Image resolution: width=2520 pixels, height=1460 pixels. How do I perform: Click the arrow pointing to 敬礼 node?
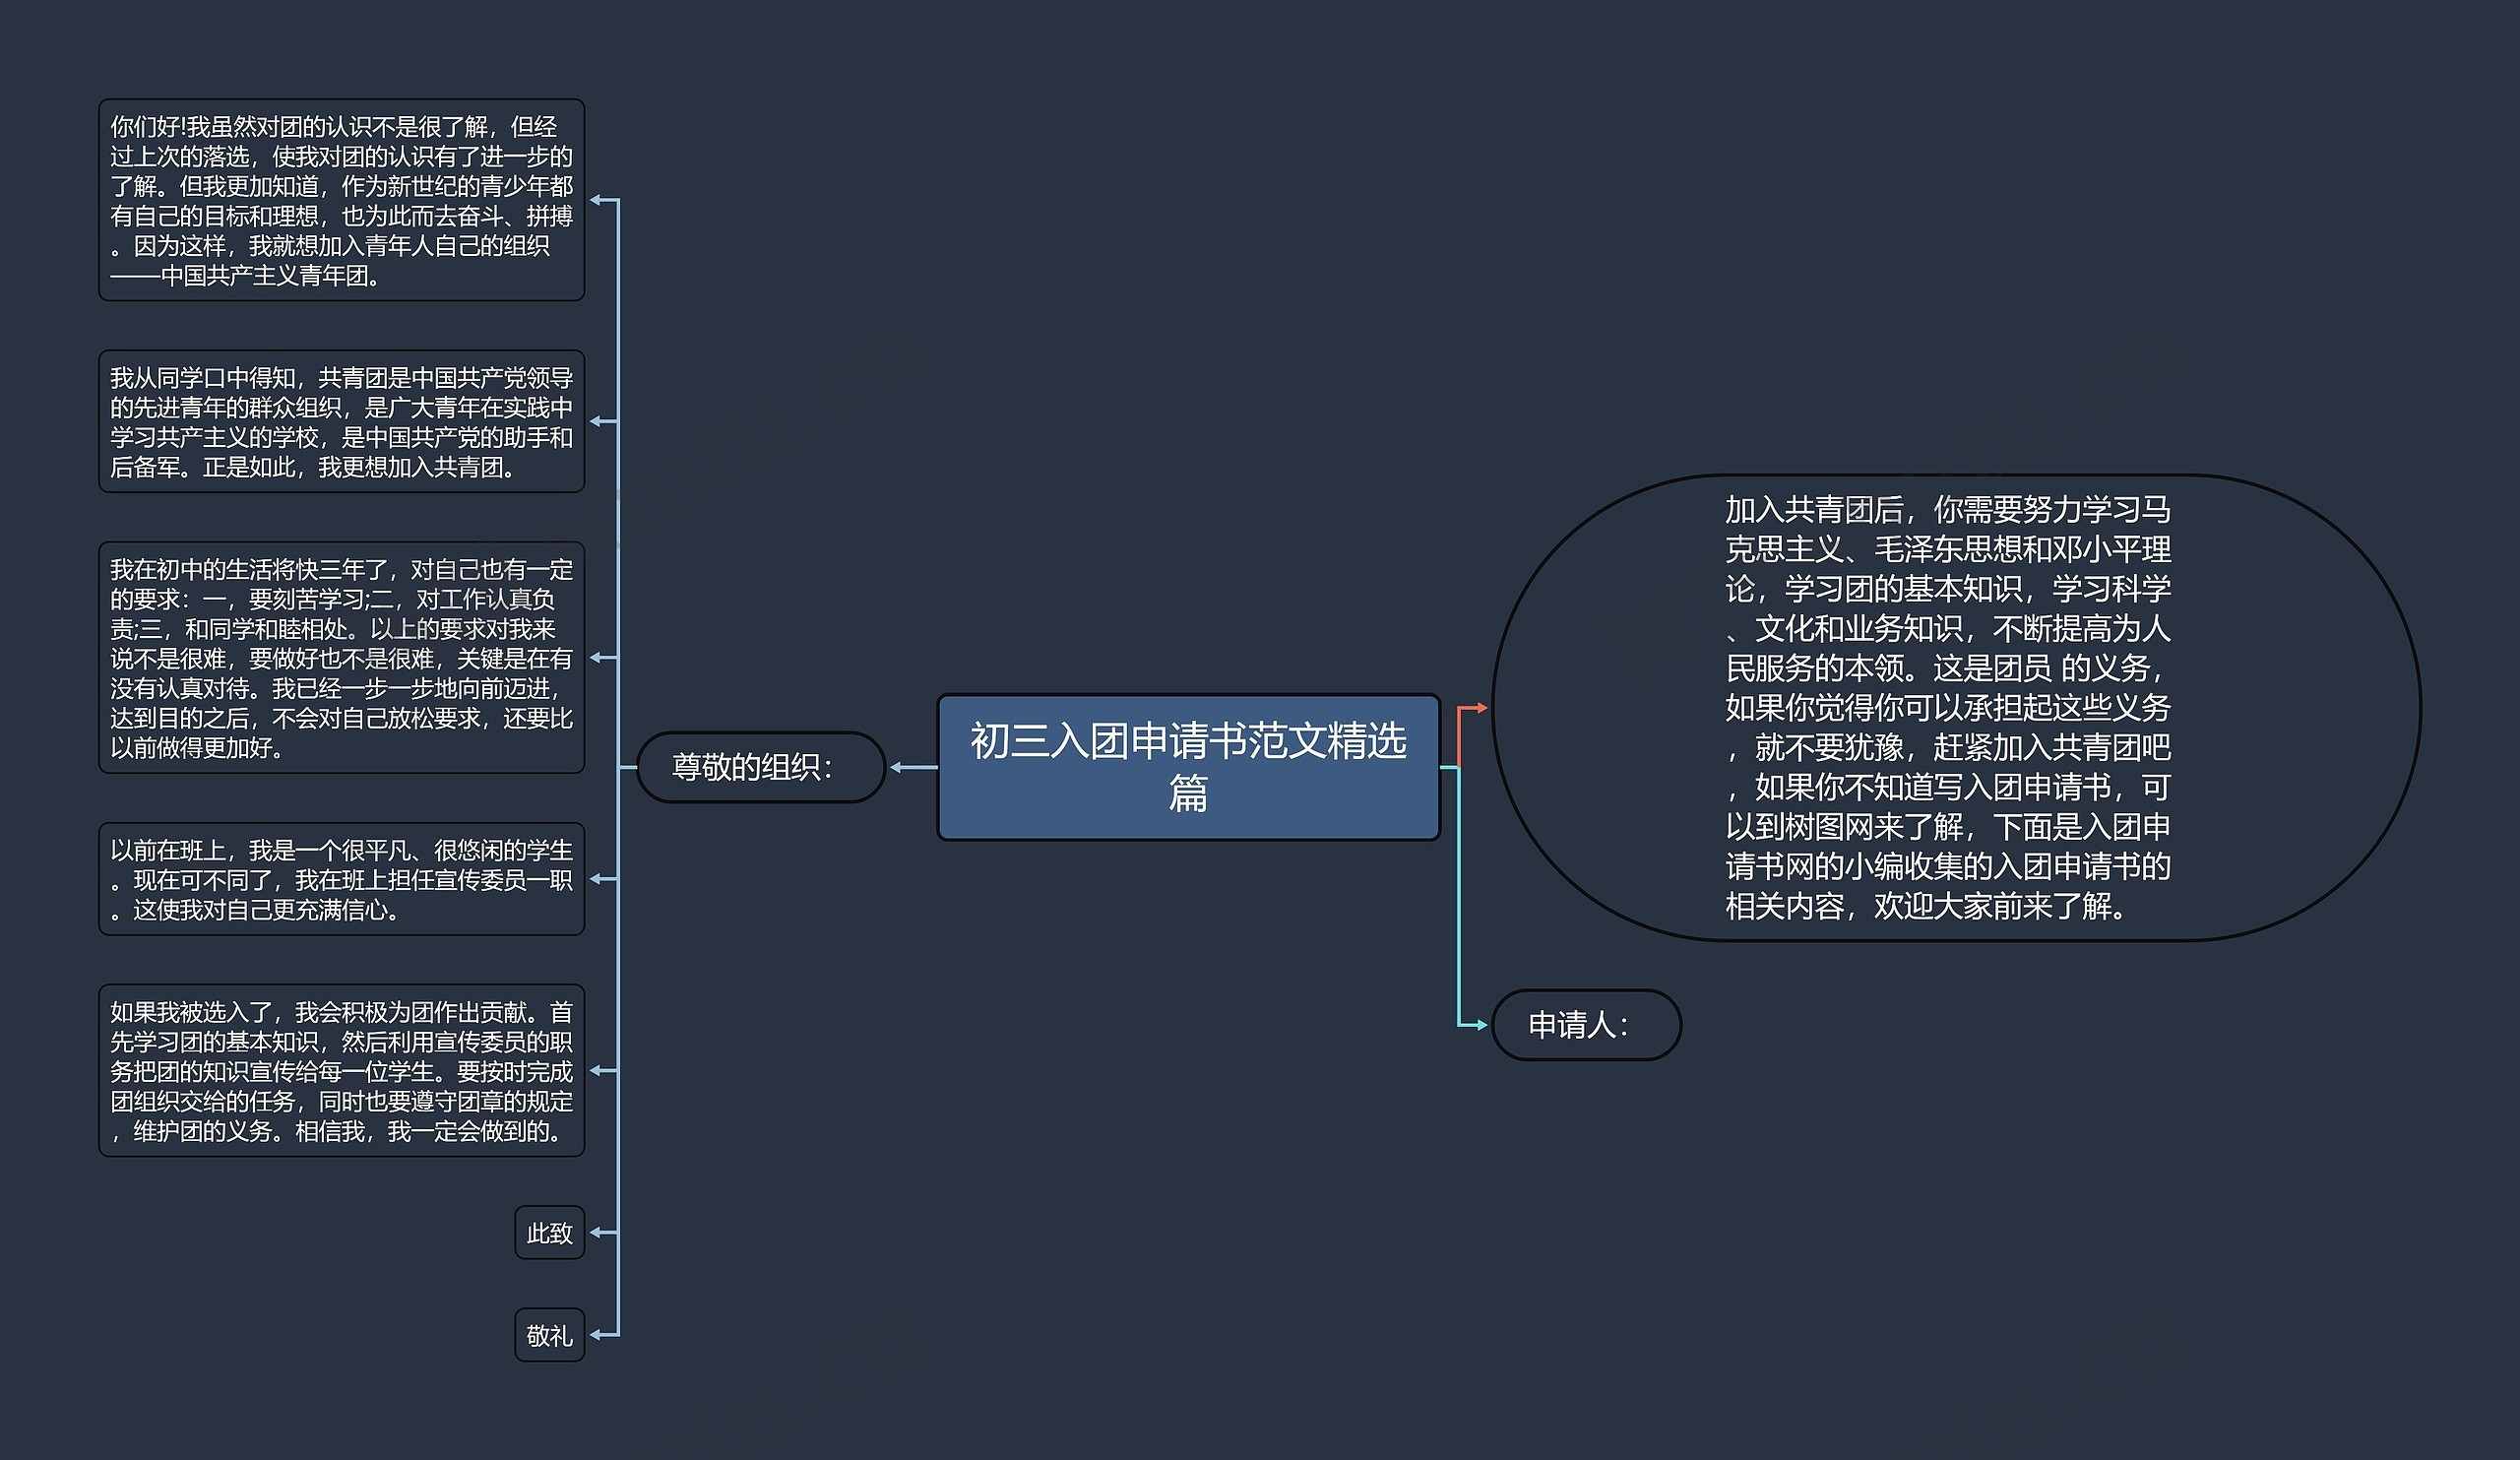[x=597, y=1335]
